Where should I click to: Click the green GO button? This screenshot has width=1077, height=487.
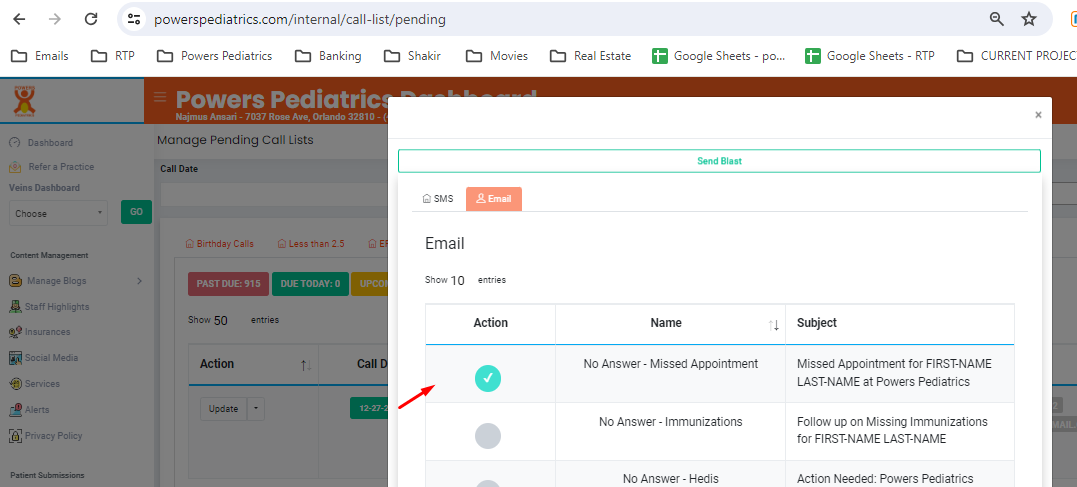tap(134, 212)
